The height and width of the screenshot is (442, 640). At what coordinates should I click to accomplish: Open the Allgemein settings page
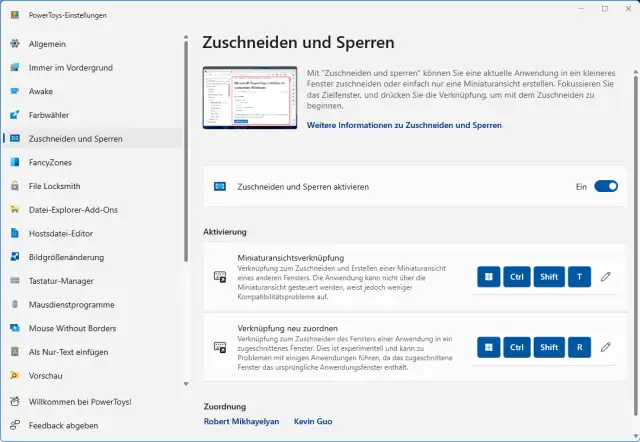click(48, 44)
